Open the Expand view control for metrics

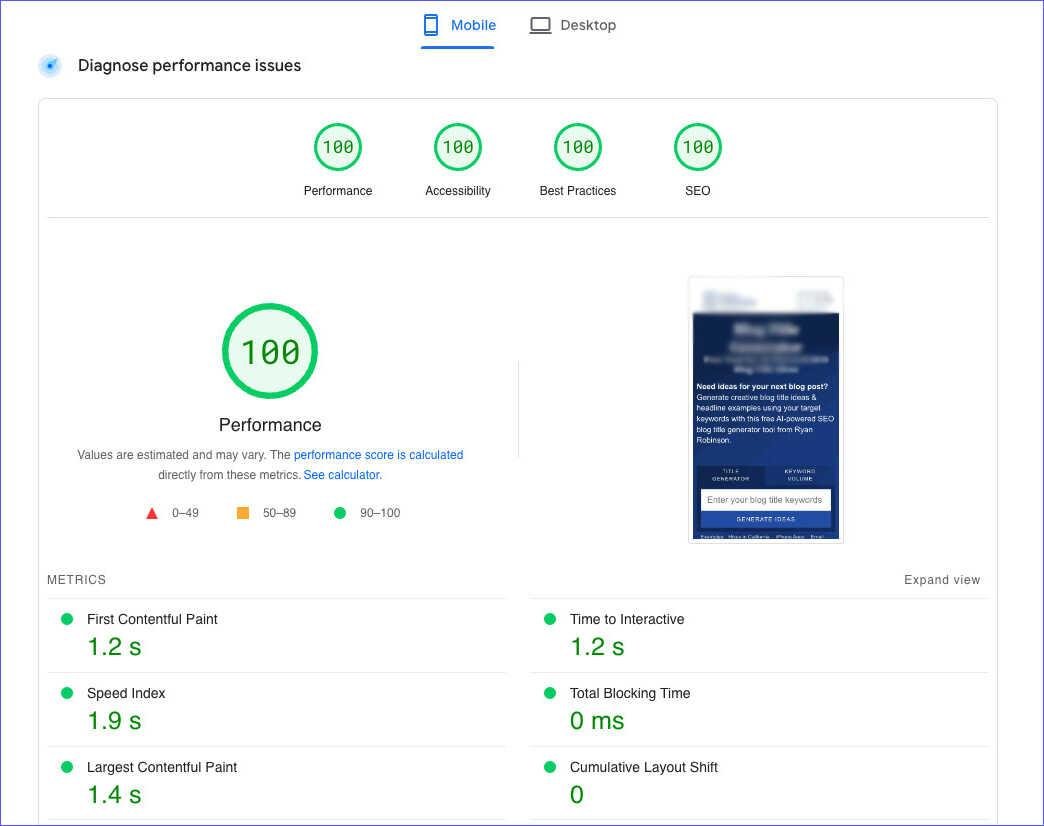click(x=941, y=579)
